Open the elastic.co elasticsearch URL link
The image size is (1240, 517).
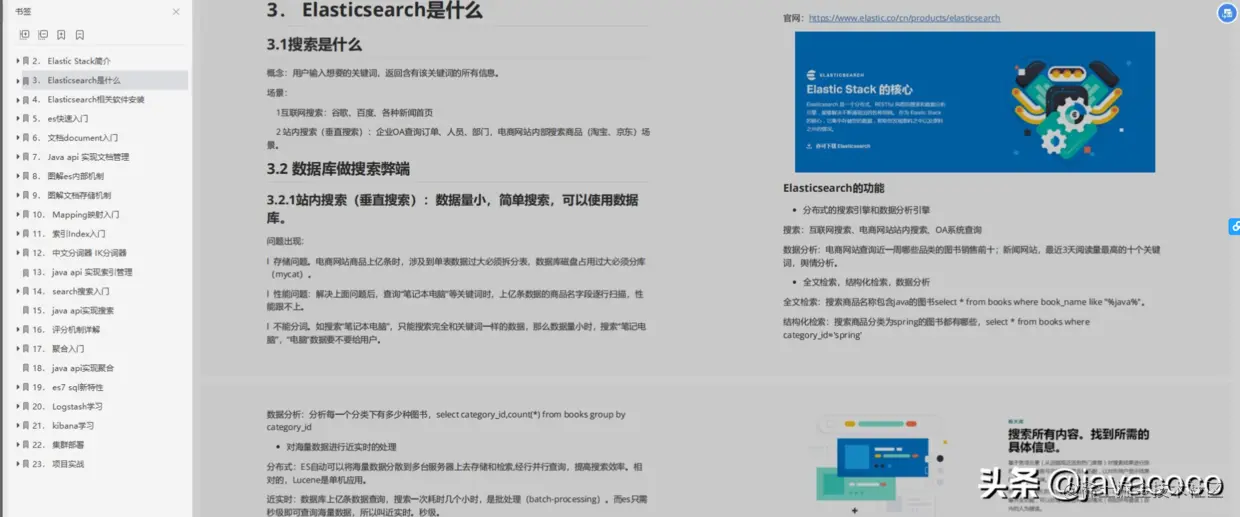[904, 18]
